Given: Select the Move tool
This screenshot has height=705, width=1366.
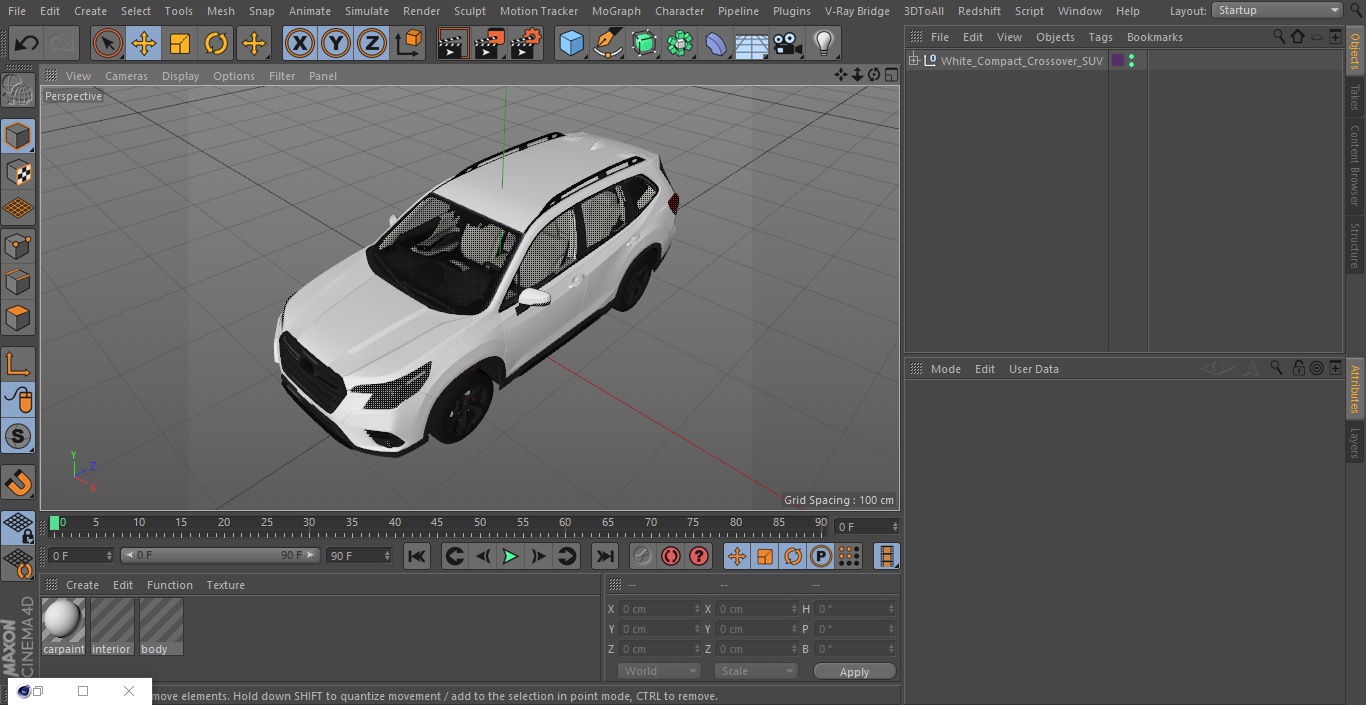Looking at the screenshot, I should coord(144,43).
